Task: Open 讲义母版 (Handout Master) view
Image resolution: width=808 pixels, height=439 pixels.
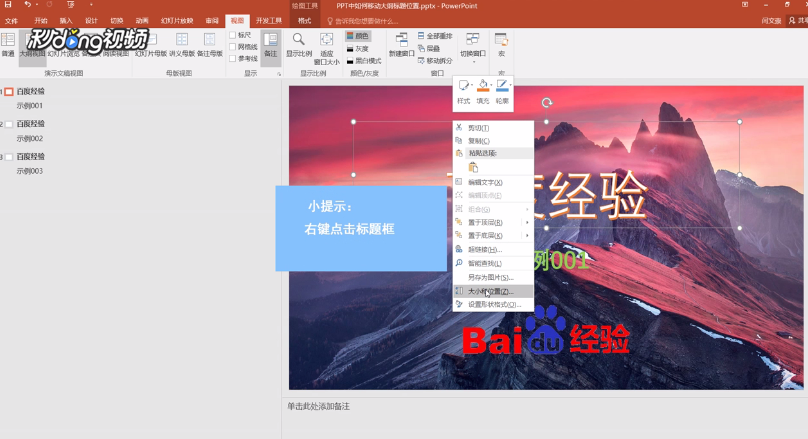Action: pyautogui.click(x=182, y=45)
